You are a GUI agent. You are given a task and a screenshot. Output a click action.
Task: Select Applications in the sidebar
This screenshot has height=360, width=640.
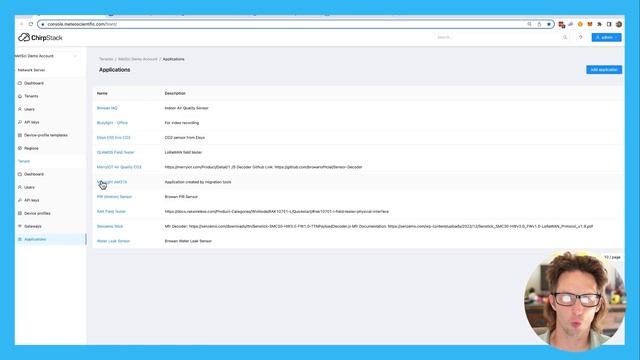pyautogui.click(x=50, y=239)
